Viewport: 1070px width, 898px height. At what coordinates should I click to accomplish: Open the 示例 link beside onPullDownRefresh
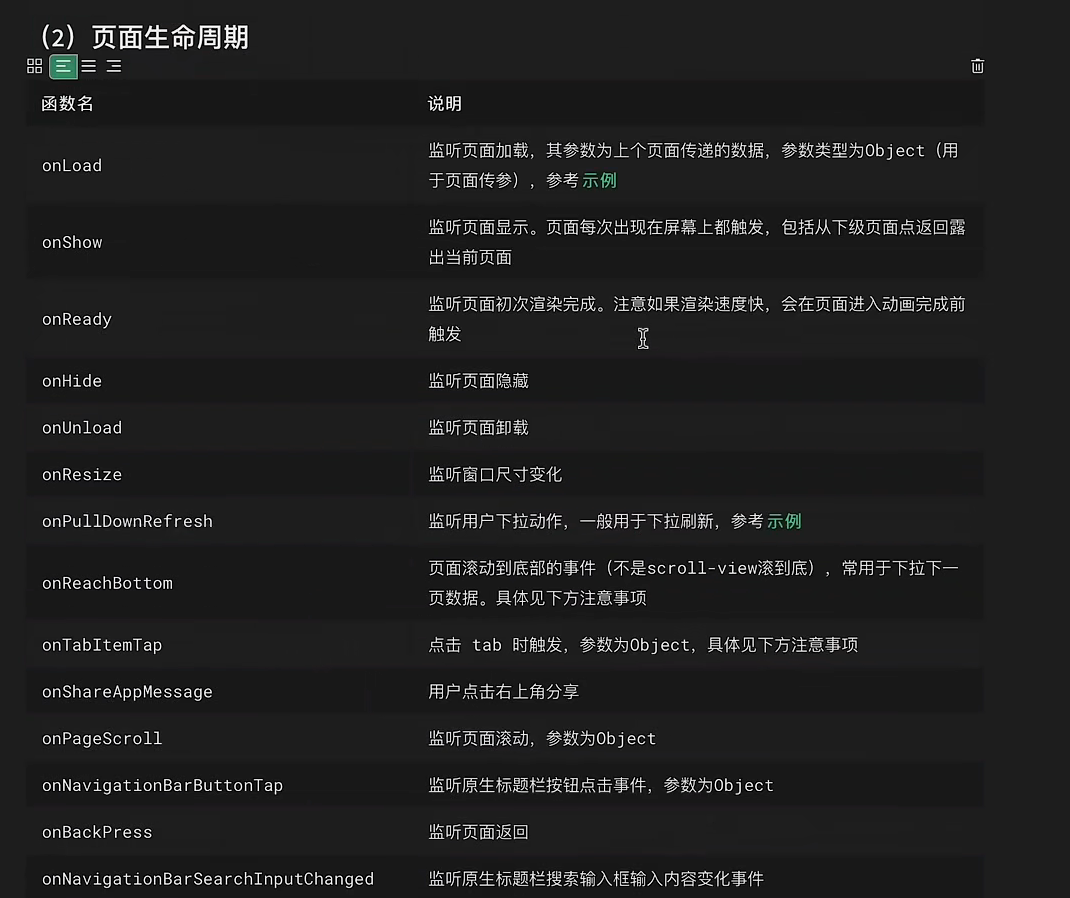coord(783,521)
